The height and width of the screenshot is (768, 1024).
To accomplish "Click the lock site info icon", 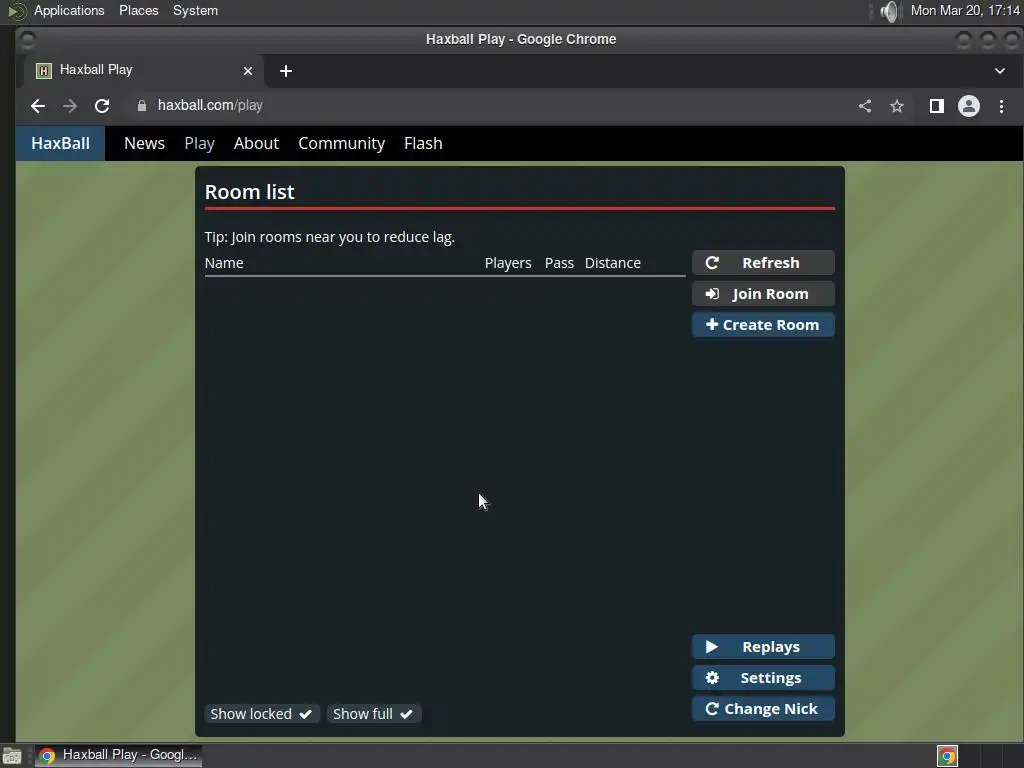I will pos(142,106).
